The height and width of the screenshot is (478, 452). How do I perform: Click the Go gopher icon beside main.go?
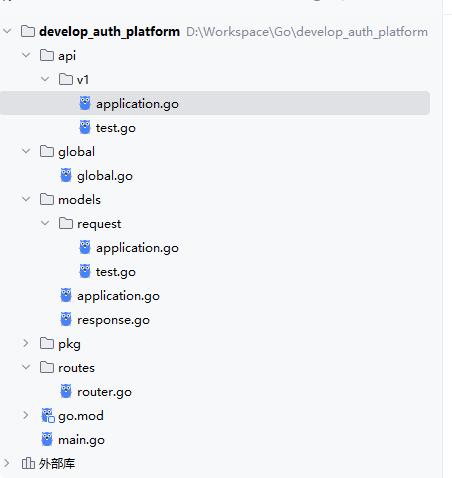click(x=47, y=439)
